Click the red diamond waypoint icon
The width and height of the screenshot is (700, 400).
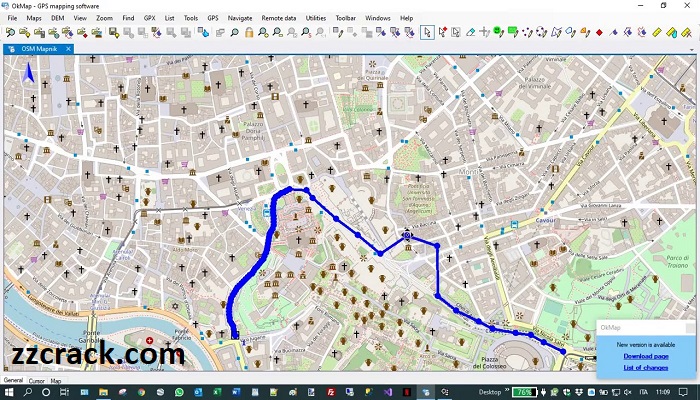599,33
